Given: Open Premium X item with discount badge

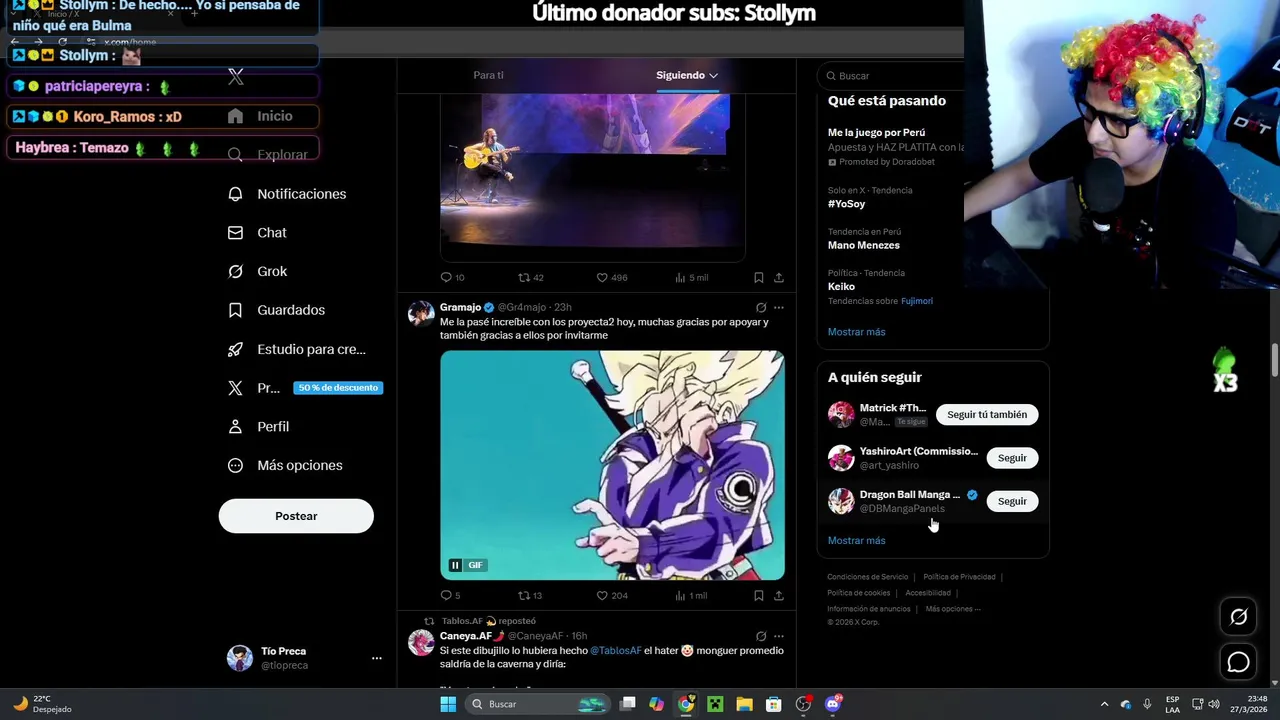Looking at the screenshot, I should (304, 388).
